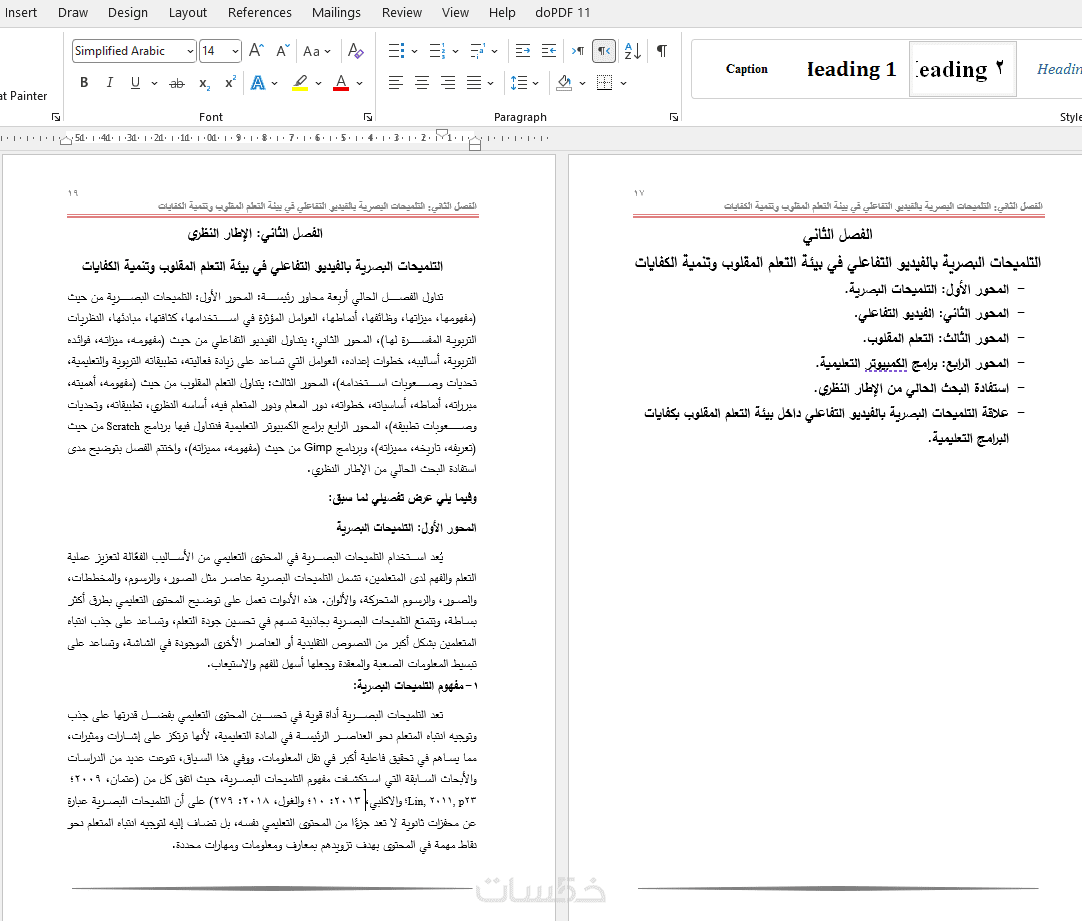The width and height of the screenshot is (1082, 921).
Task: Open the font size dropdown
Action: [235, 51]
